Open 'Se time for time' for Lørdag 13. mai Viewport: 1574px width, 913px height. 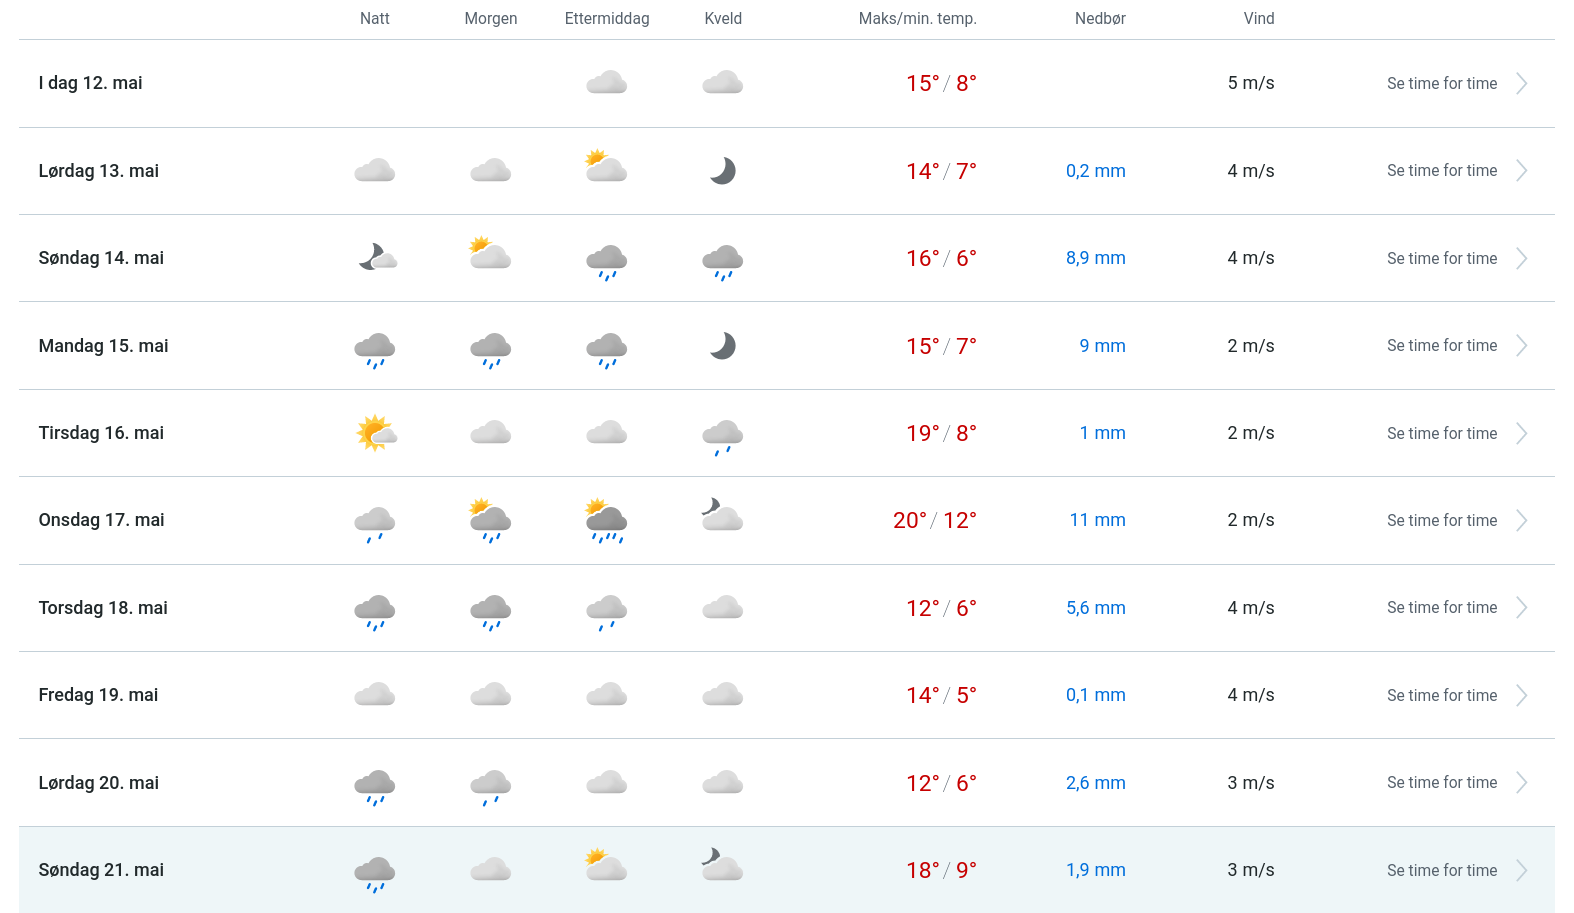1441,171
